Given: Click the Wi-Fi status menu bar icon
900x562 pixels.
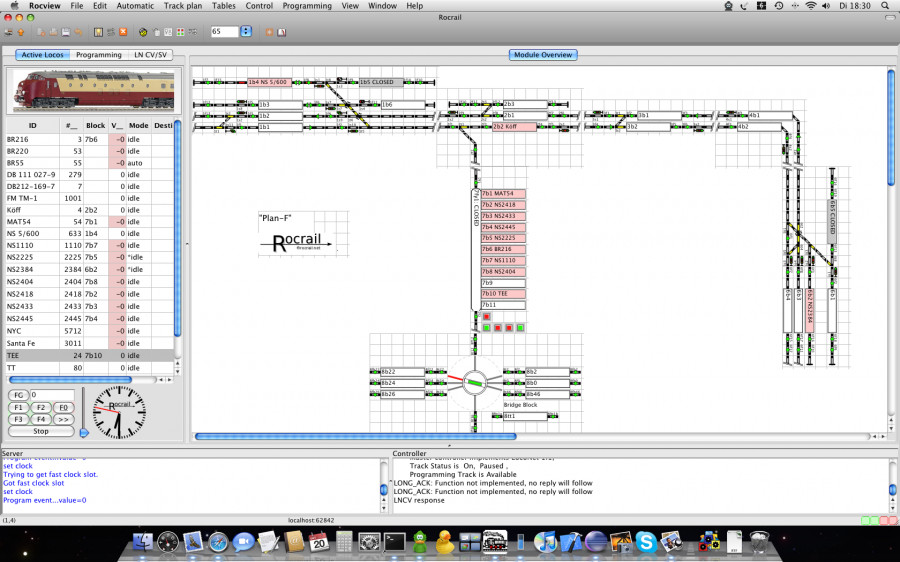Looking at the screenshot, I should point(810,6).
